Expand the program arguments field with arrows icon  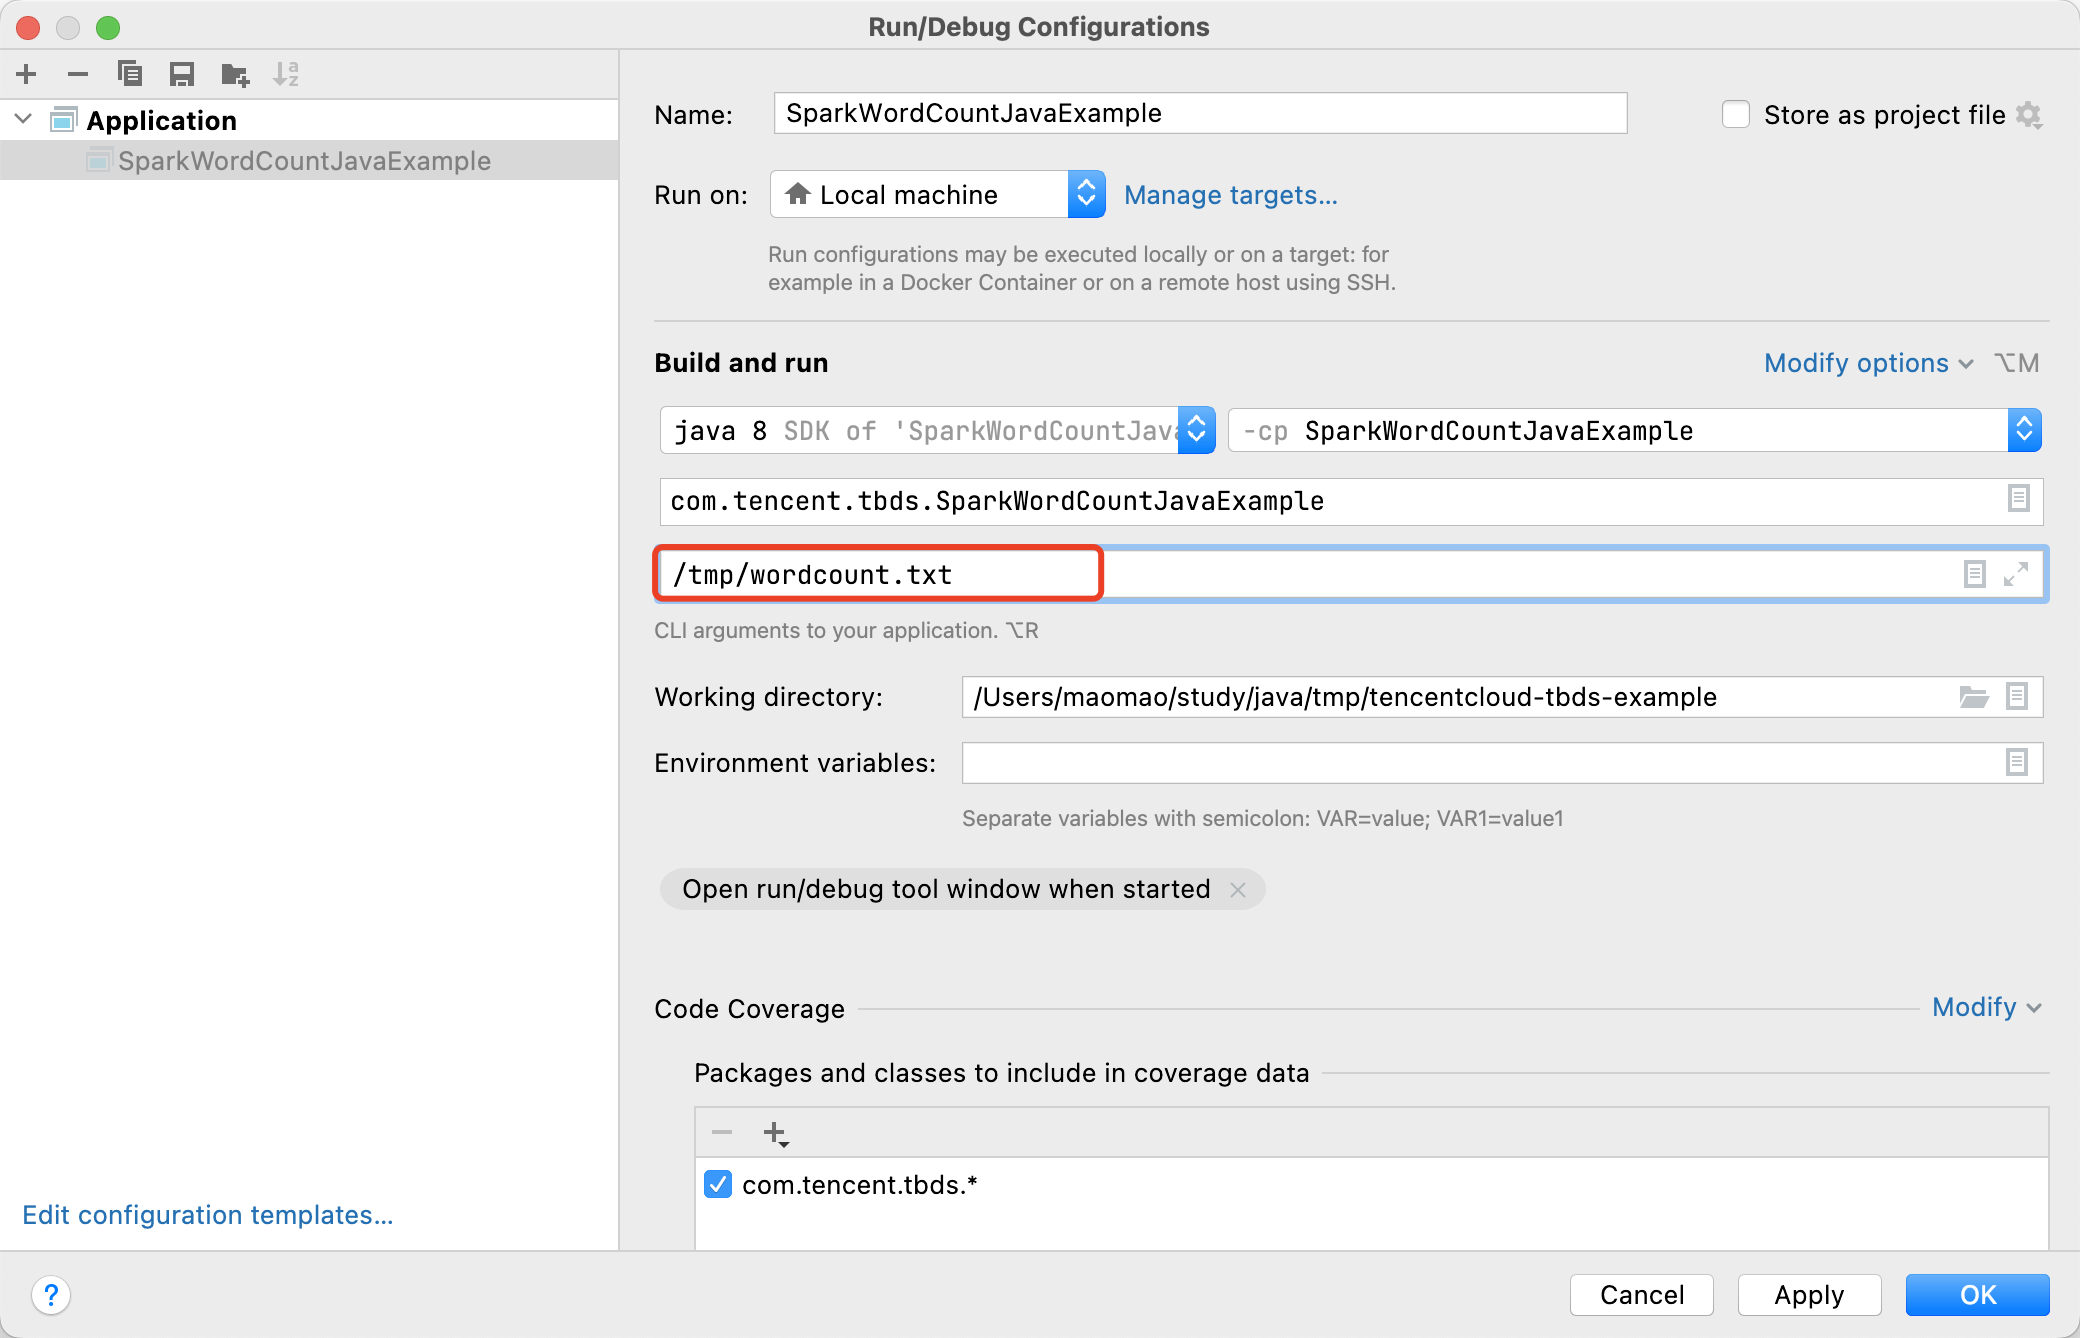[x=2015, y=574]
